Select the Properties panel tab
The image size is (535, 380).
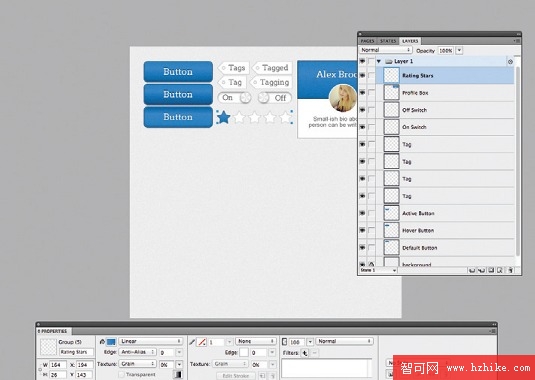point(54,331)
